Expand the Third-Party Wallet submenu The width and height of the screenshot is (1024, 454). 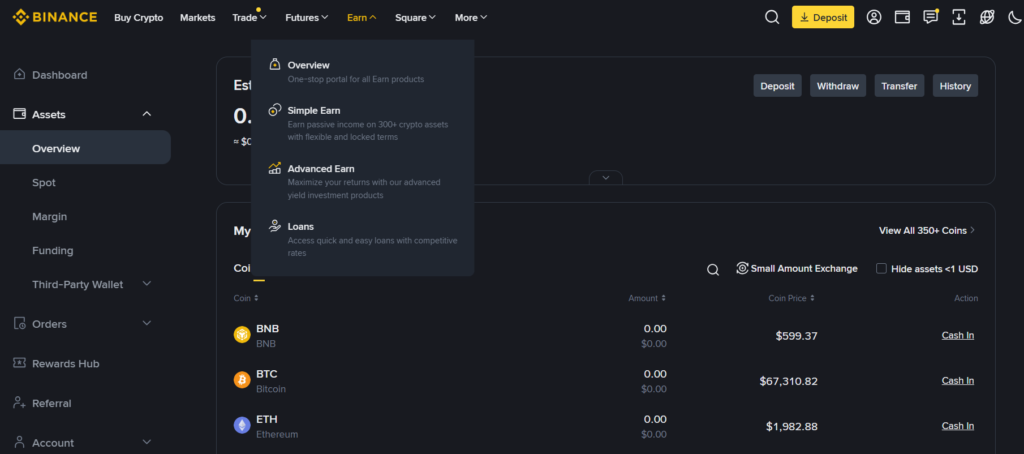pos(147,284)
